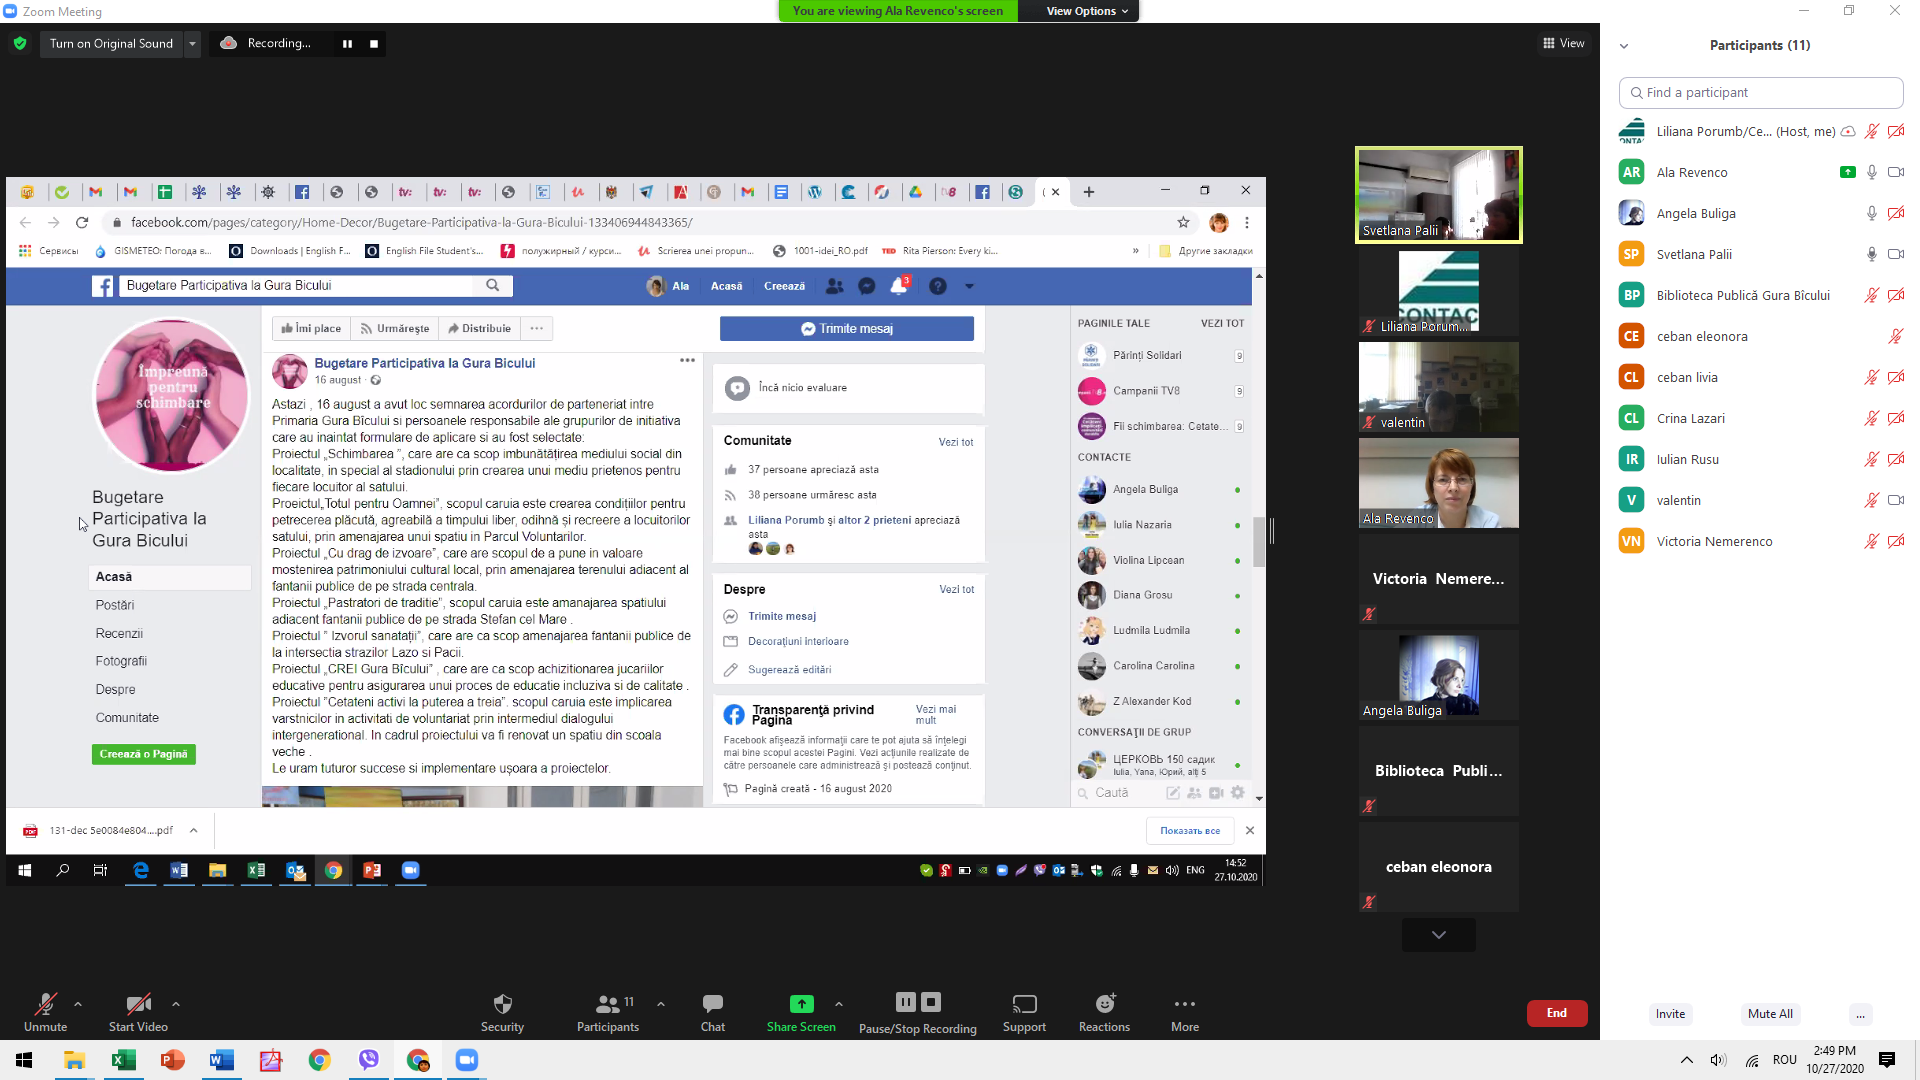1920x1080 pixels.
Task: Click the green encryption shield icon
Action: [x=20, y=44]
